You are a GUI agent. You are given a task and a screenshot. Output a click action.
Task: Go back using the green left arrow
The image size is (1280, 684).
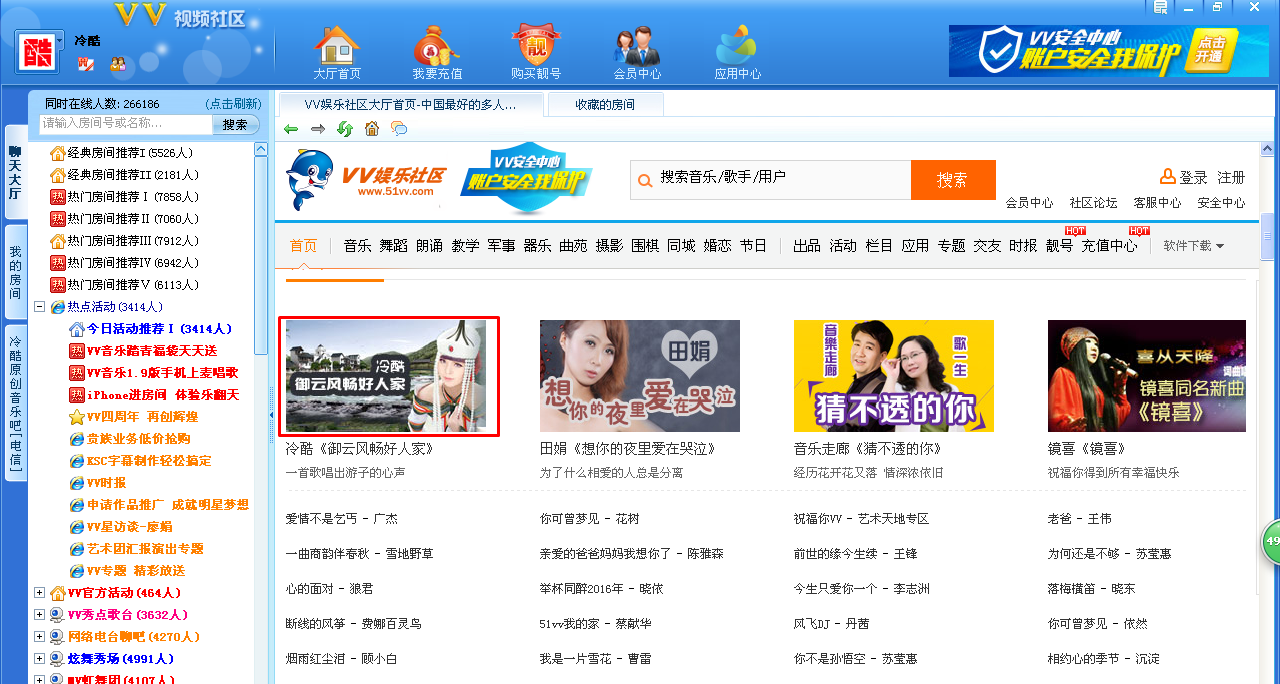(291, 129)
